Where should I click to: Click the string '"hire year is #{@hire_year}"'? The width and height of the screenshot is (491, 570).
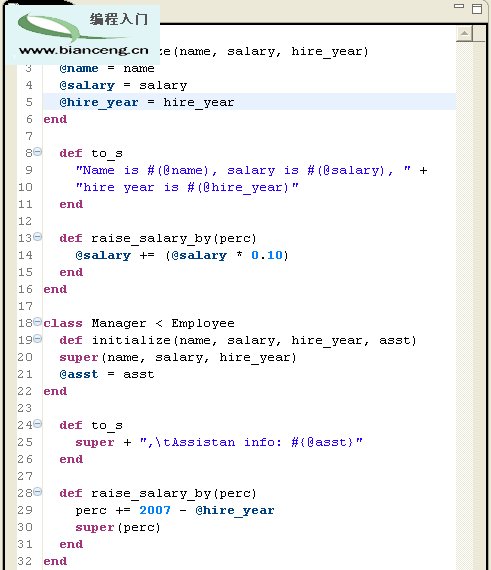pos(187,188)
